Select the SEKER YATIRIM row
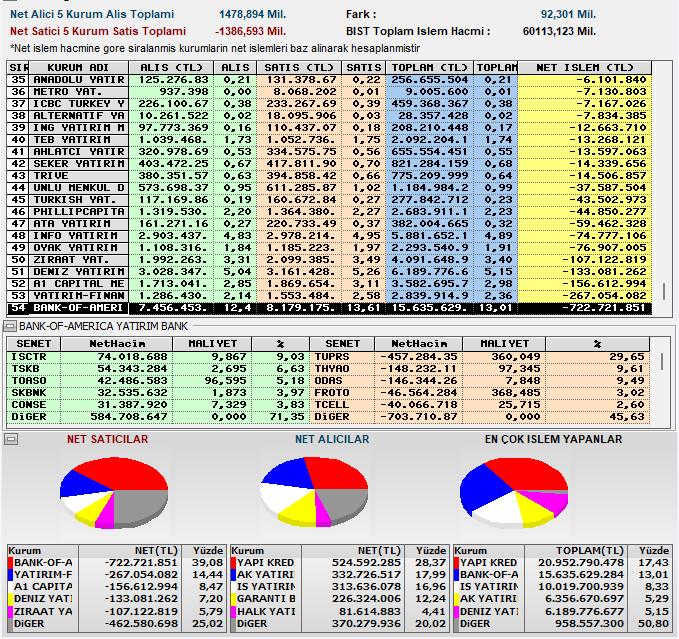Viewport: 679px width, 639px height. pyautogui.click(x=329, y=164)
